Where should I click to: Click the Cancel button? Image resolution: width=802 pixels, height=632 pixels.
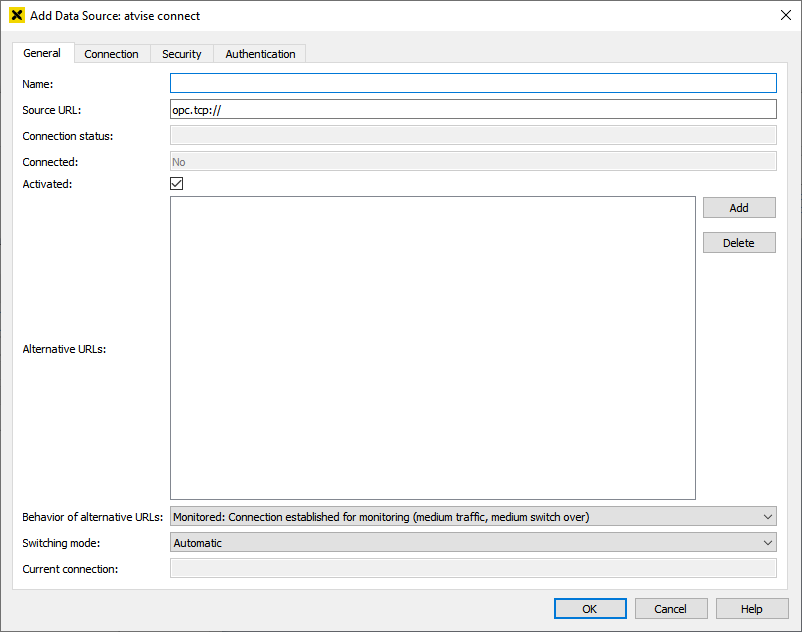point(670,609)
